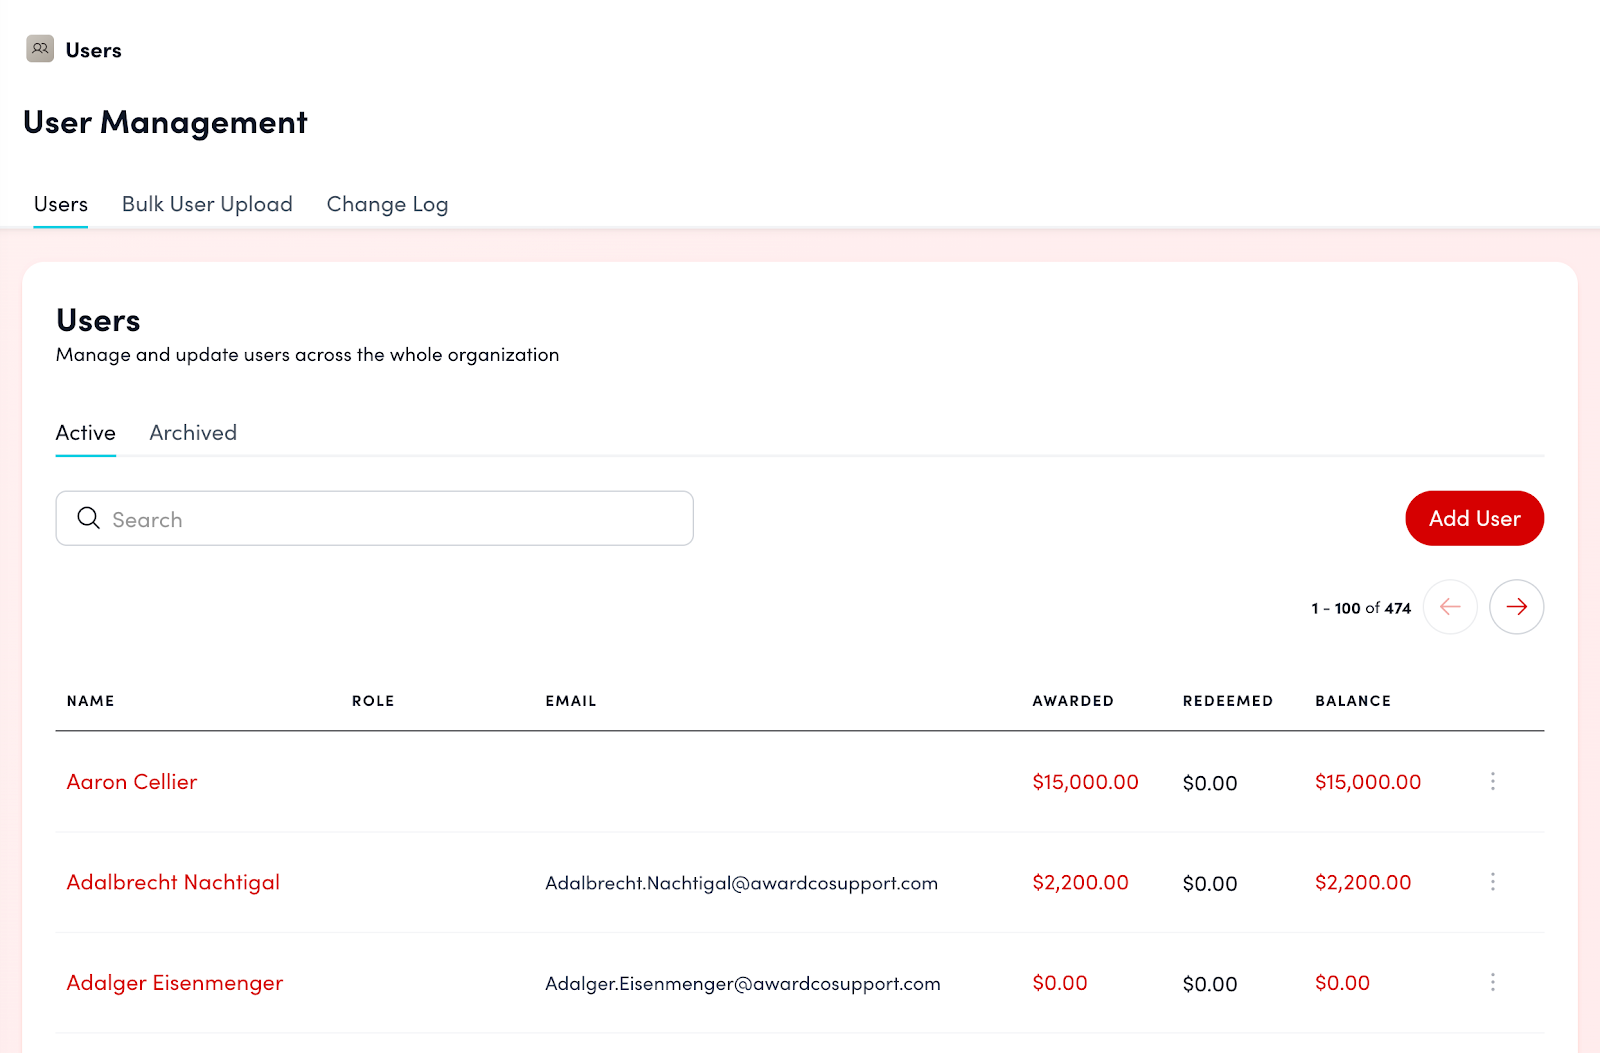The height and width of the screenshot is (1053, 1600).
Task: Click the Users group icon in header
Action: pos(40,49)
